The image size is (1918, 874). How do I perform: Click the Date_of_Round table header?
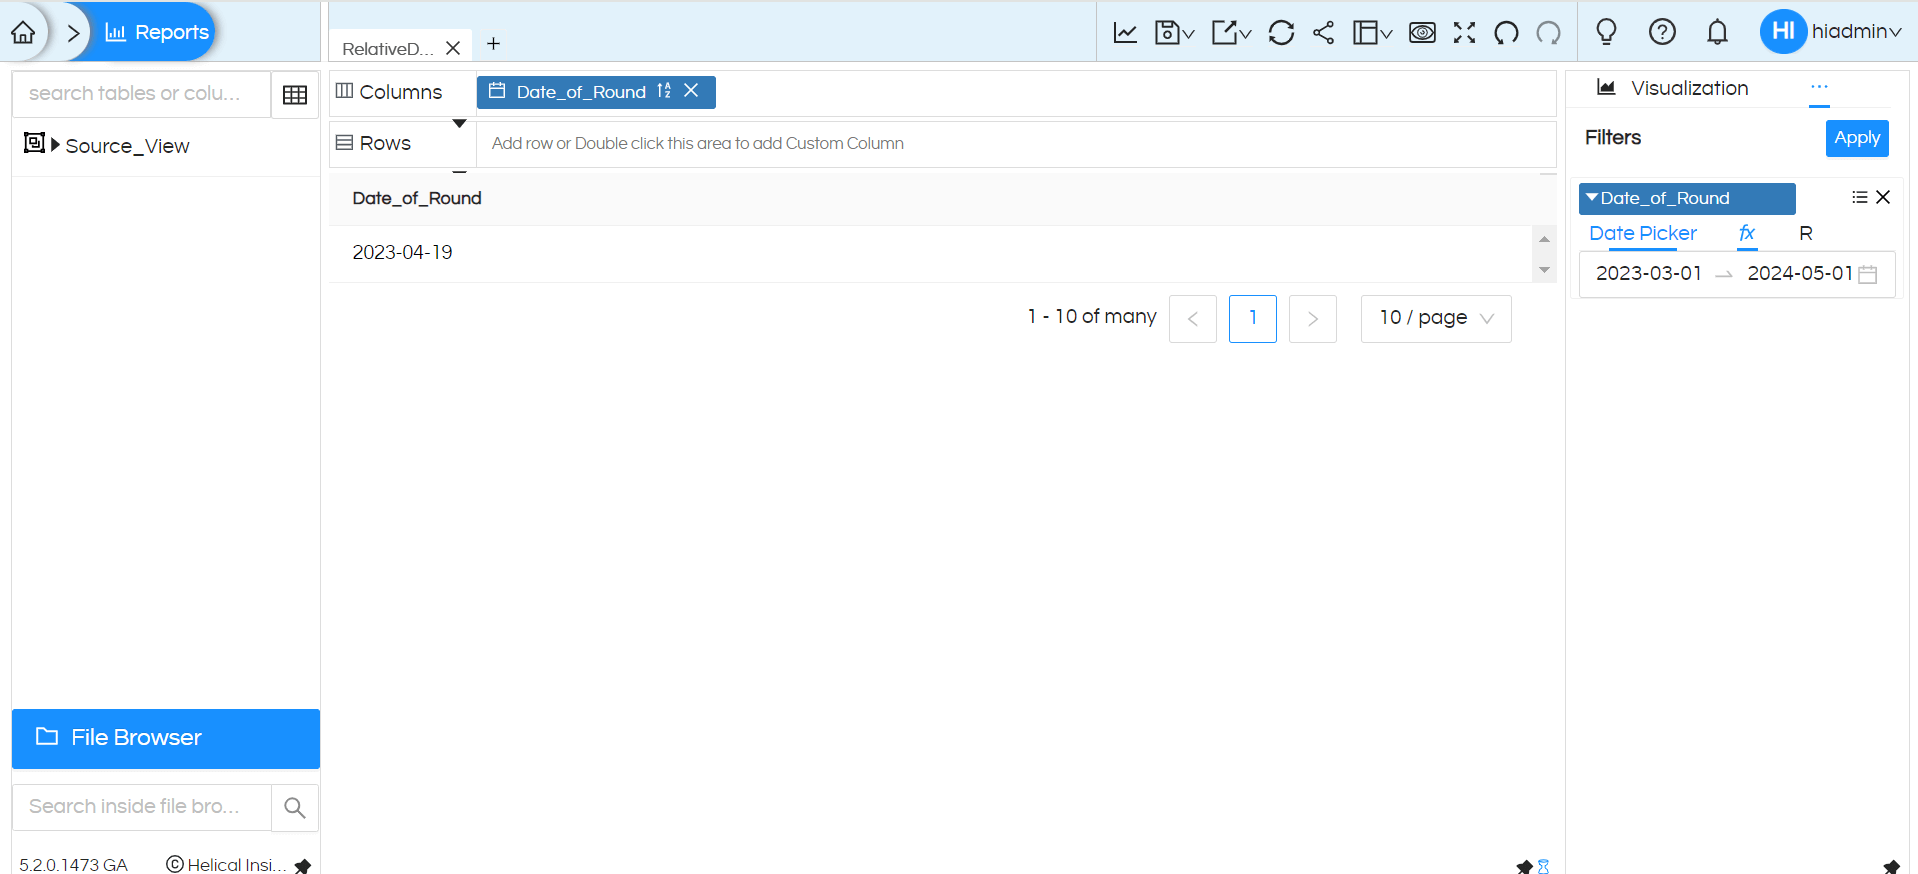pyautogui.click(x=417, y=198)
